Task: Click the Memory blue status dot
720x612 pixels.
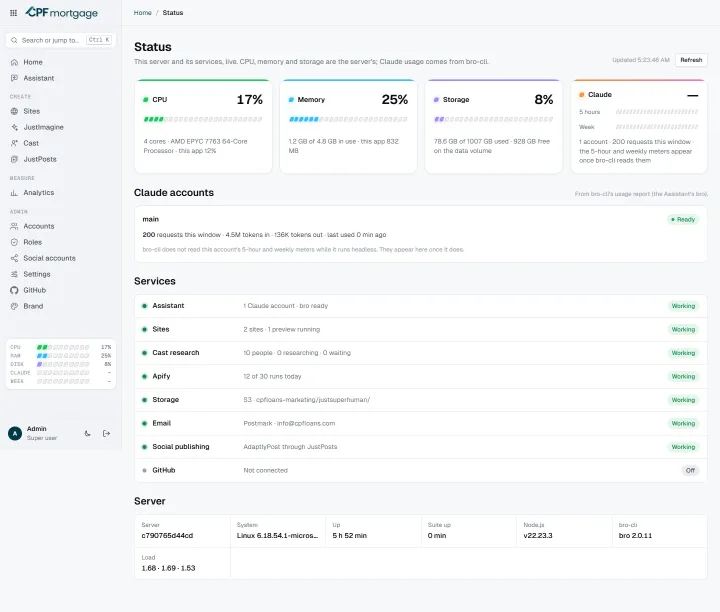Action: [x=291, y=100]
